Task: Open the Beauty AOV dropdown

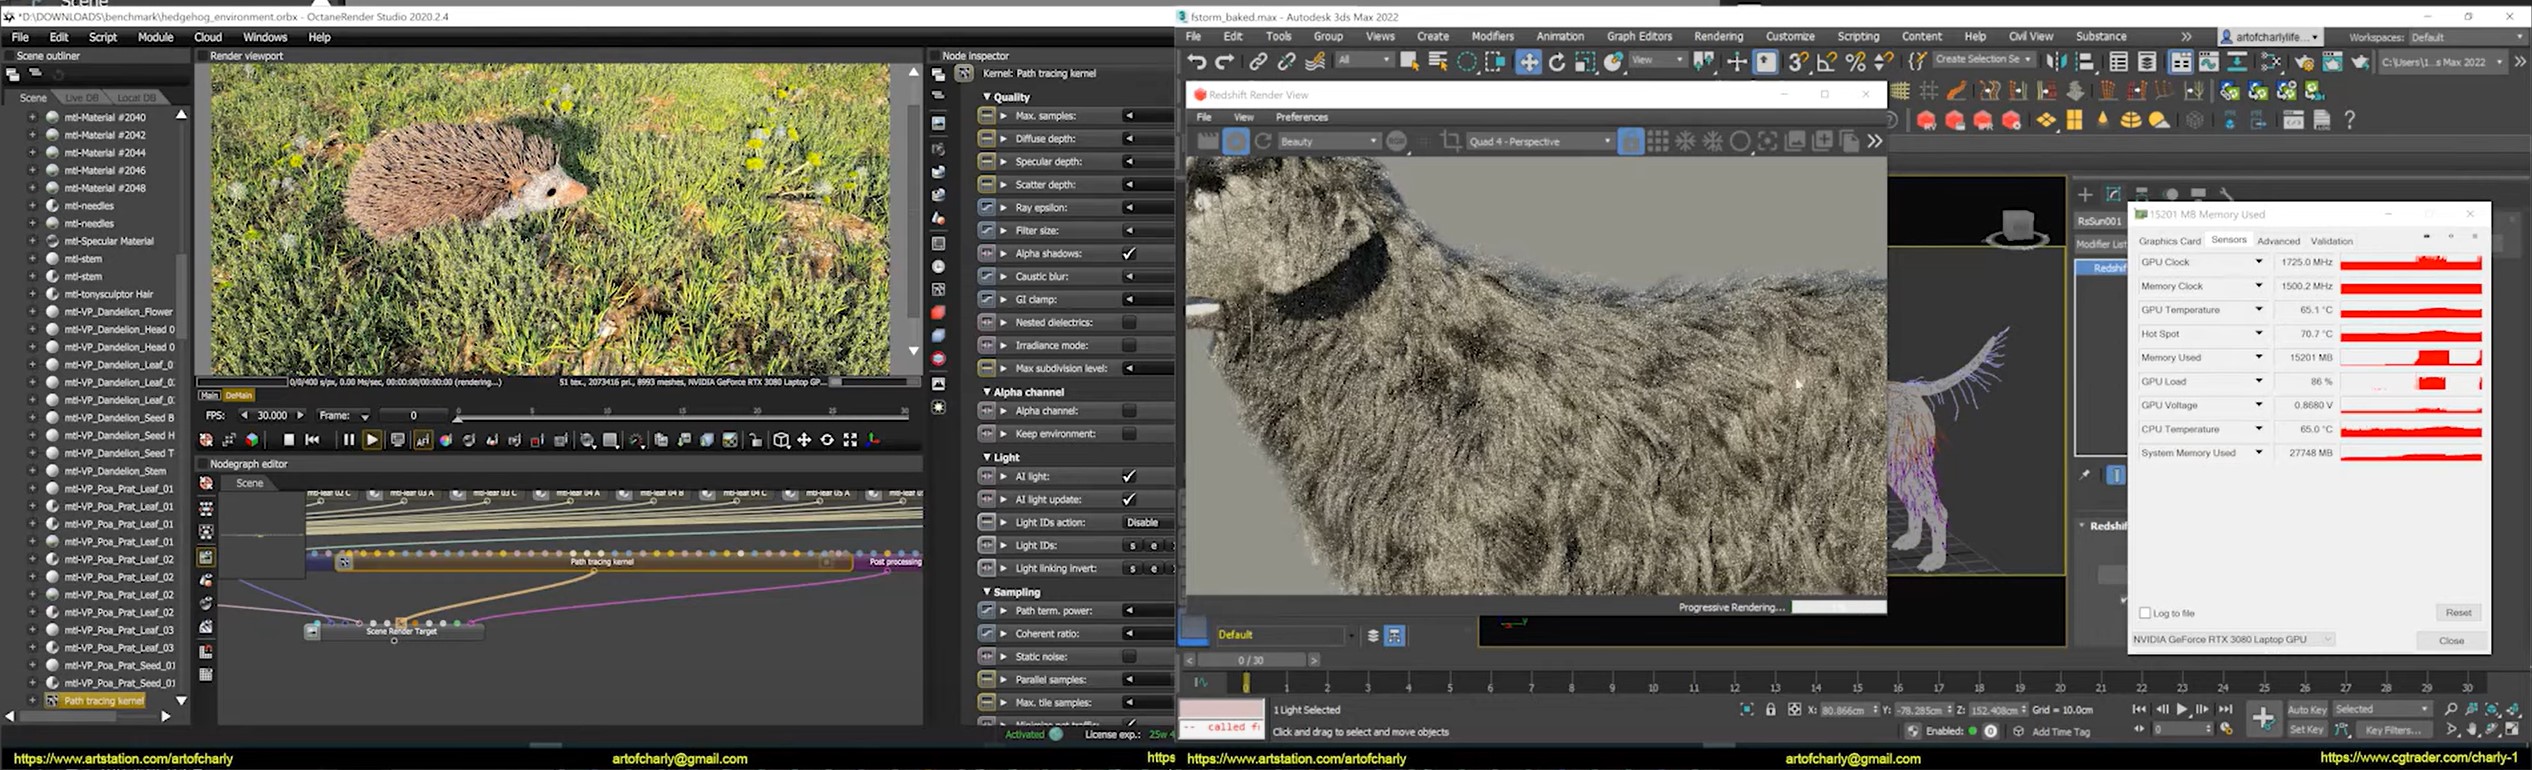Action: 1328,142
